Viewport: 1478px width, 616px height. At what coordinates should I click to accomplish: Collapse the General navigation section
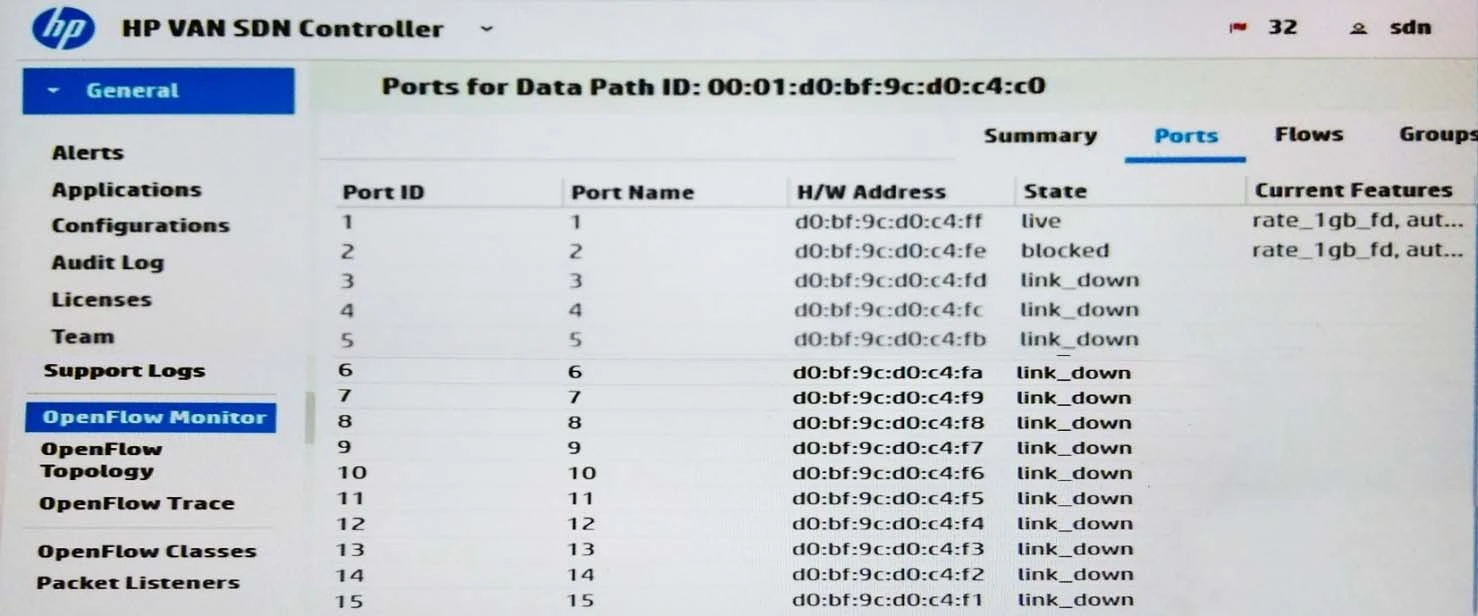click(55, 91)
